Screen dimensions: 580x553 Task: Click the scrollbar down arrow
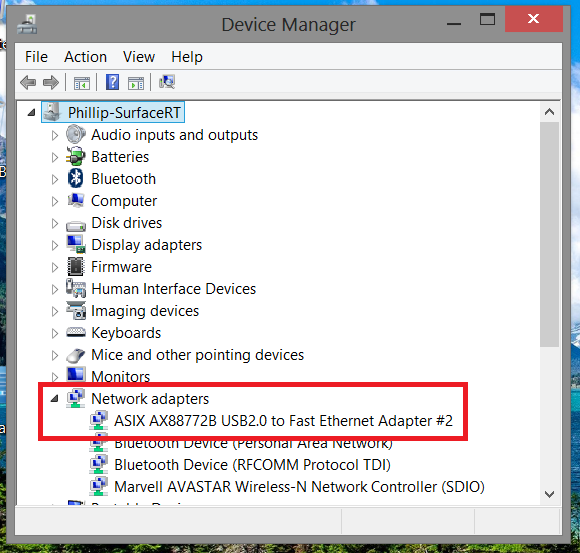coord(549,494)
